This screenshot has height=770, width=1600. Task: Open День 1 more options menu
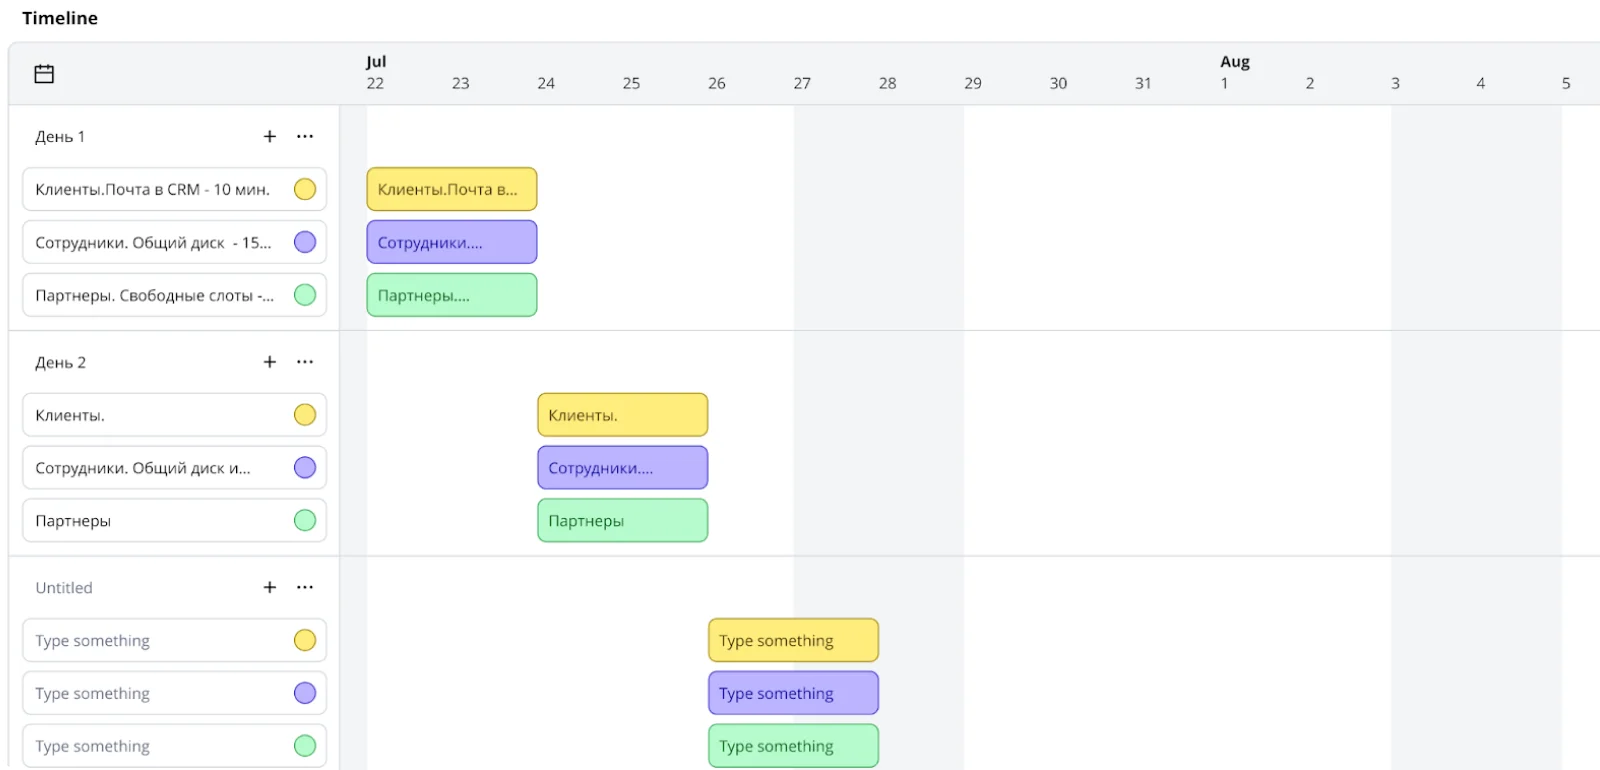(x=305, y=136)
